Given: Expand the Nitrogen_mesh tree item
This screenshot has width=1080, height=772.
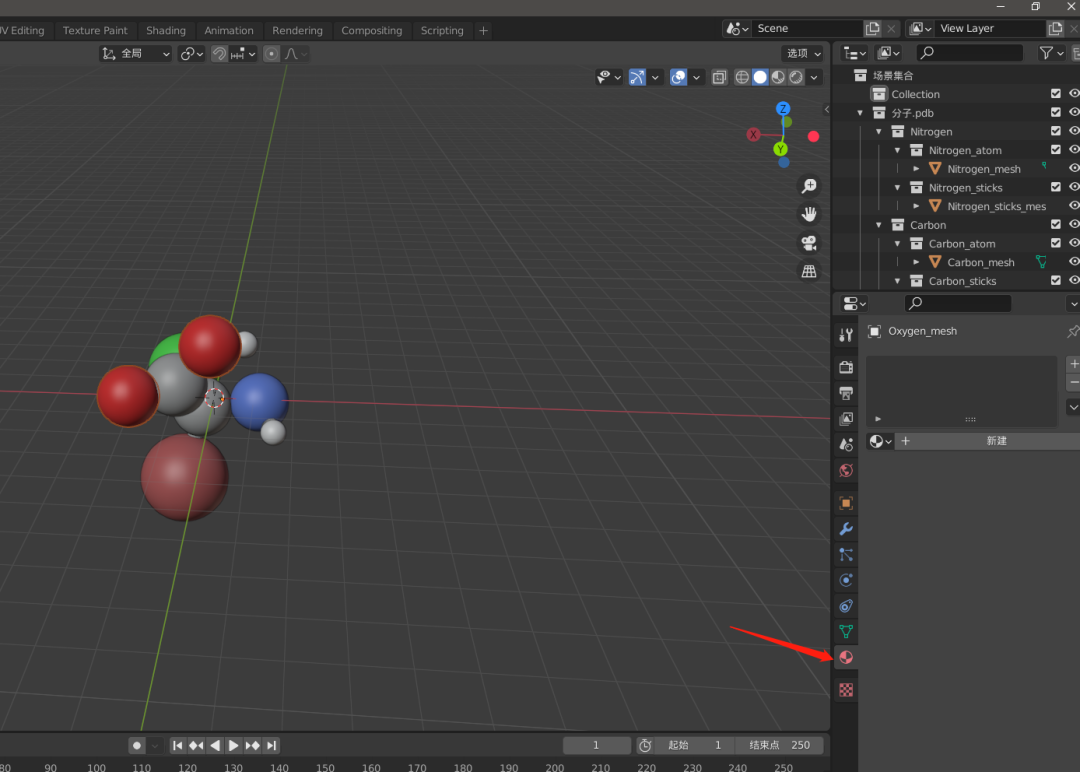Looking at the screenshot, I should click(x=916, y=169).
